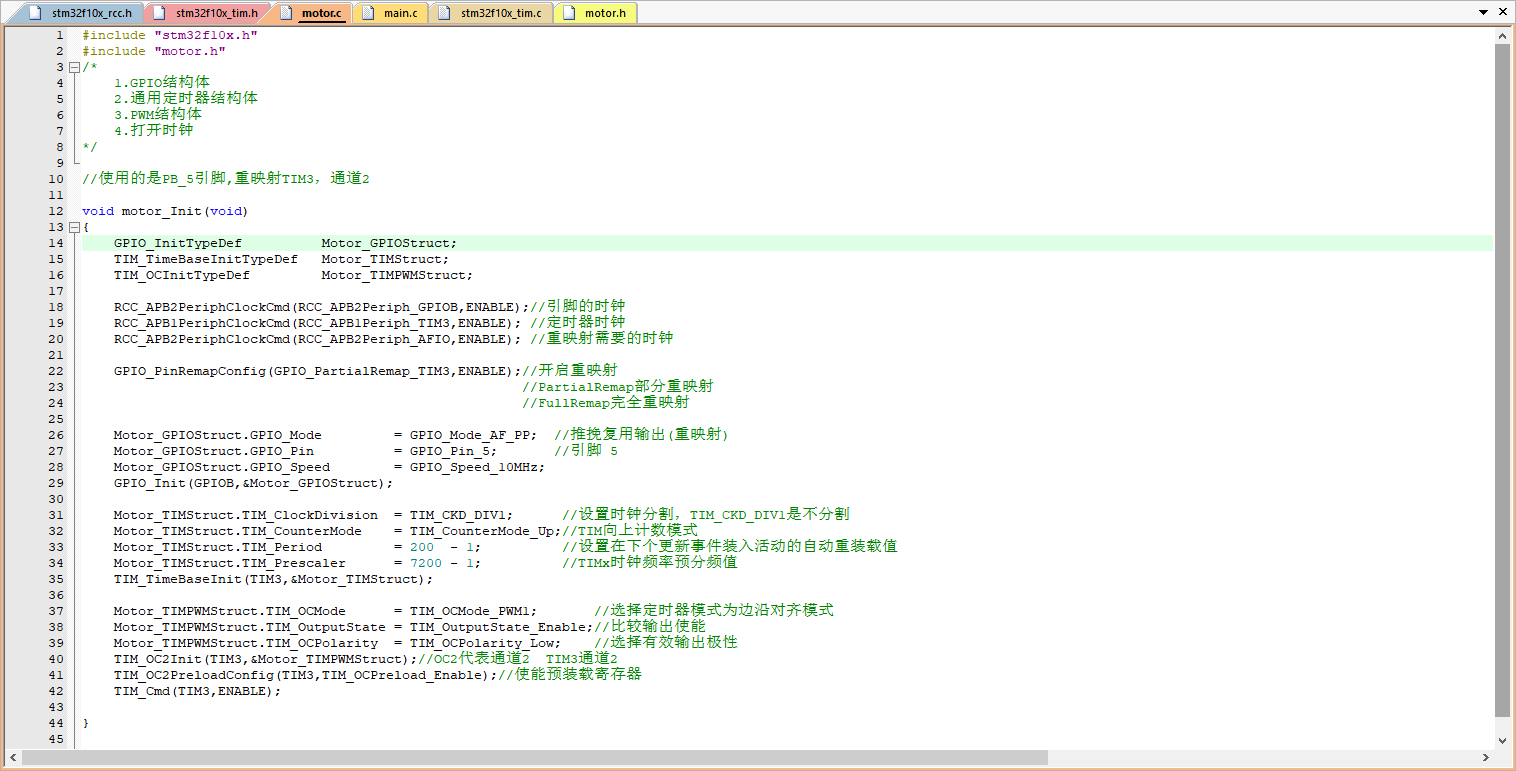Collapse the motor_Init function at line 13

click(x=74, y=227)
